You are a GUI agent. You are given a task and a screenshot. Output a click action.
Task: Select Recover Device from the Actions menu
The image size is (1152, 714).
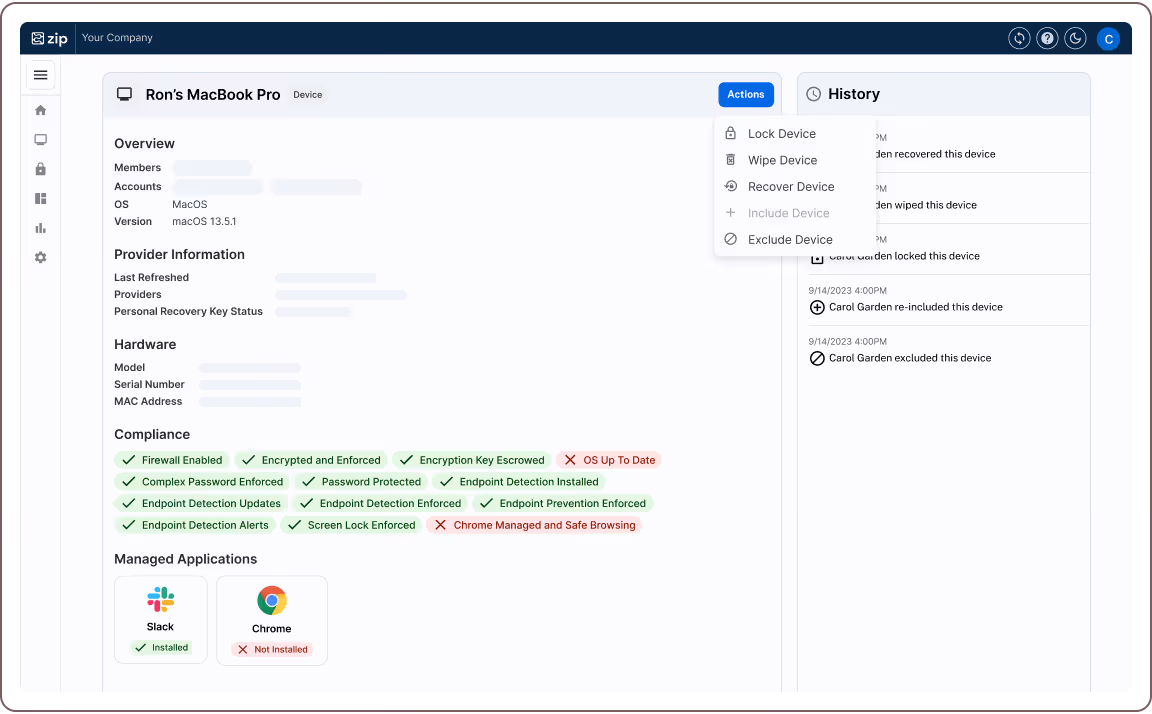tap(791, 186)
